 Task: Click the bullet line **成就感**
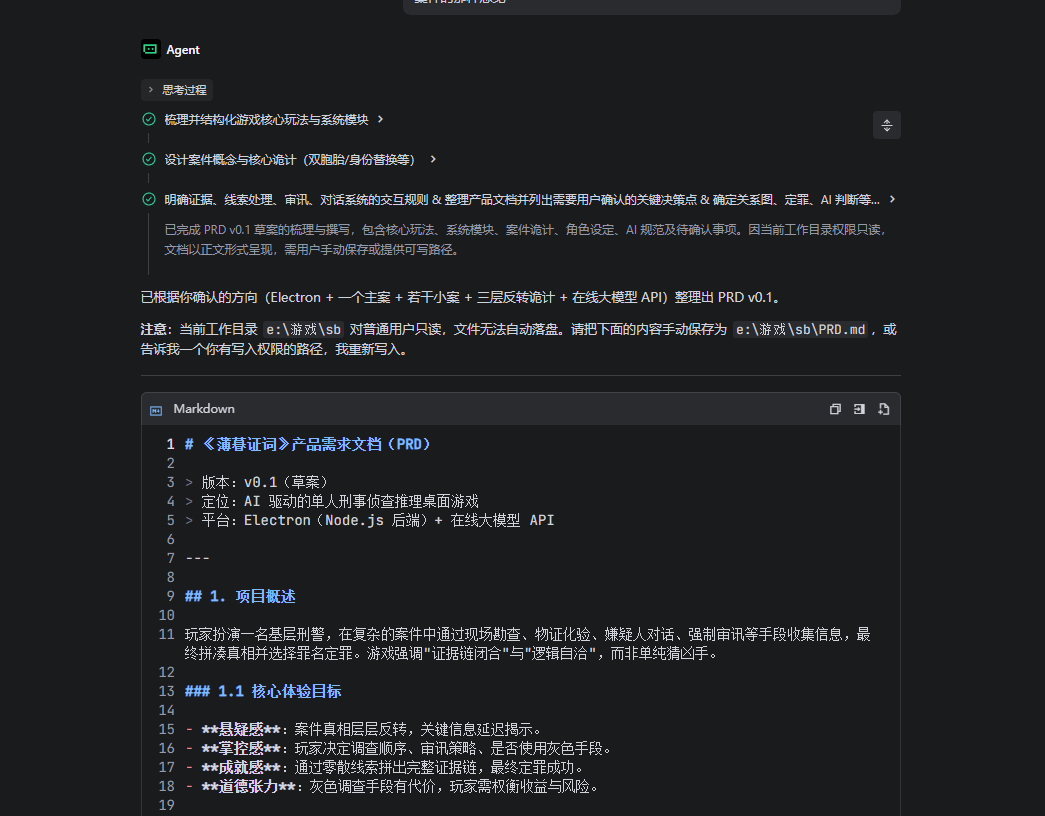point(385,767)
